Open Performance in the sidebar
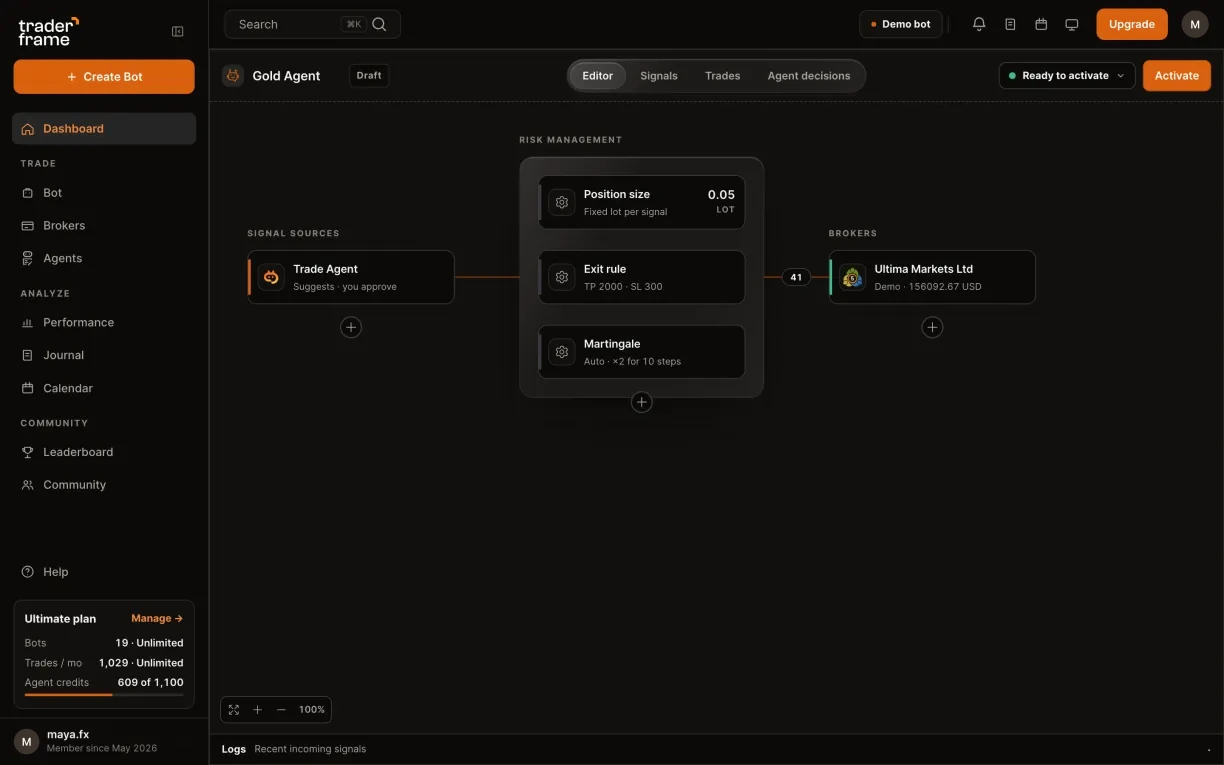The height and width of the screenshot is (765, 1224). pos(104,322)
